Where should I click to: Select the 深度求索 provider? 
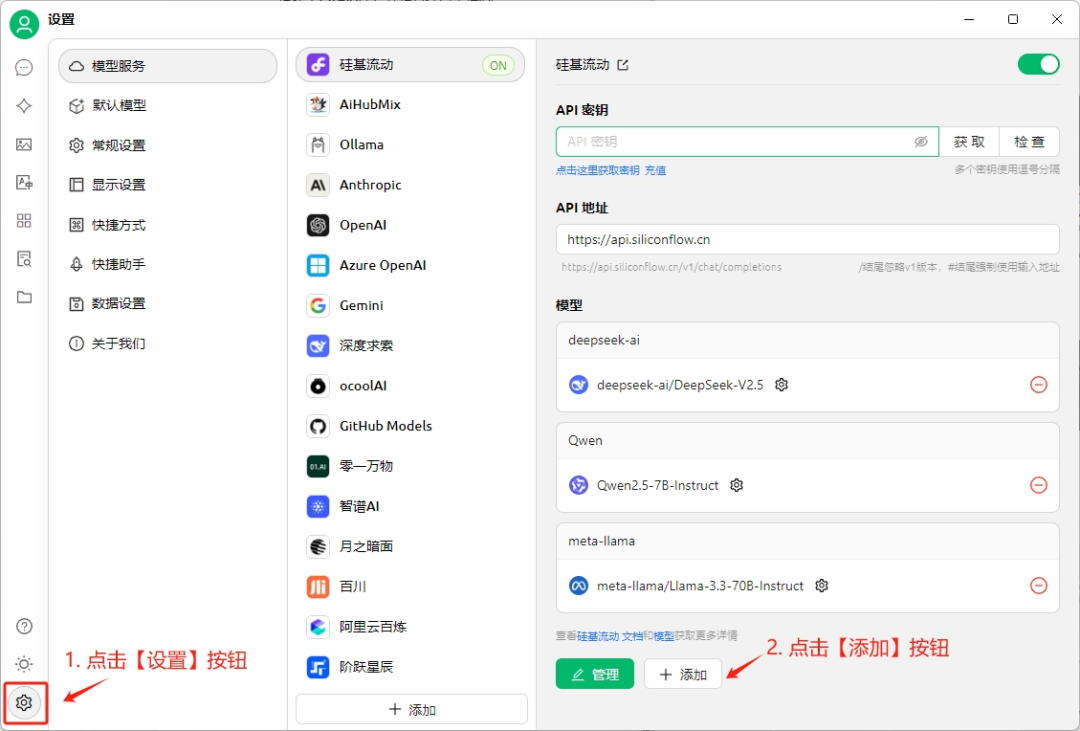tap(411, 345)
